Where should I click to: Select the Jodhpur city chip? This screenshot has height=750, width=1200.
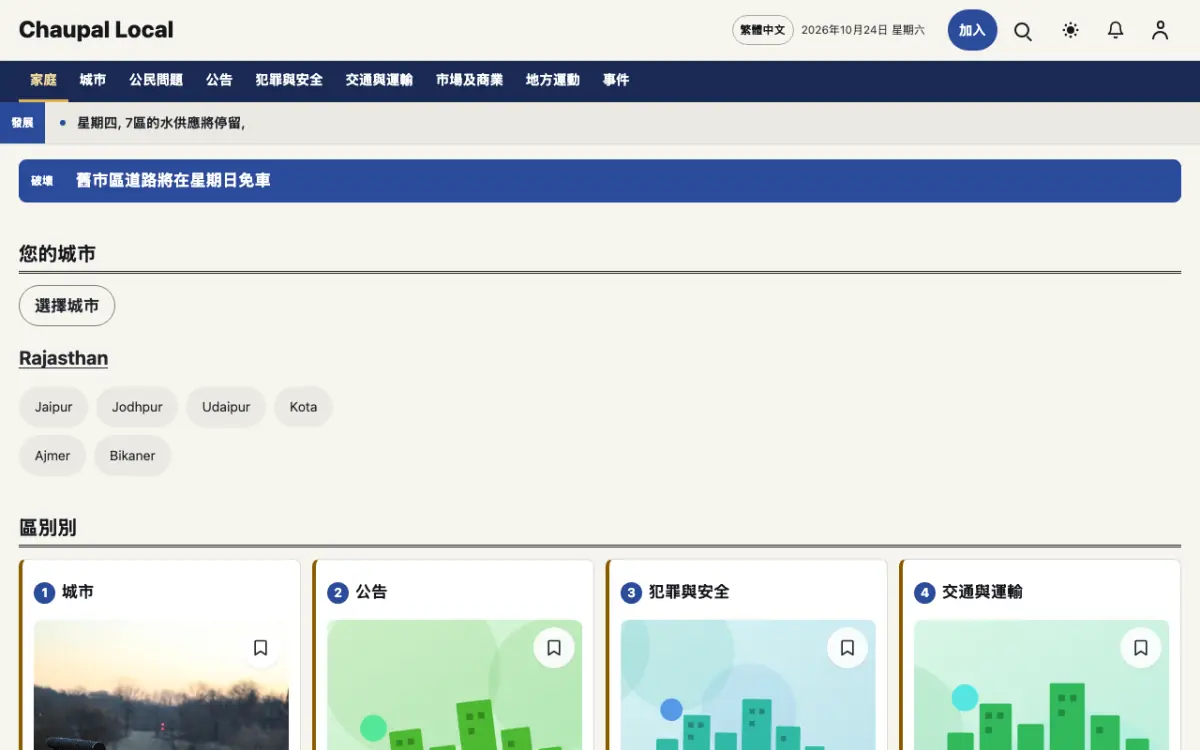tap(137, 407)
